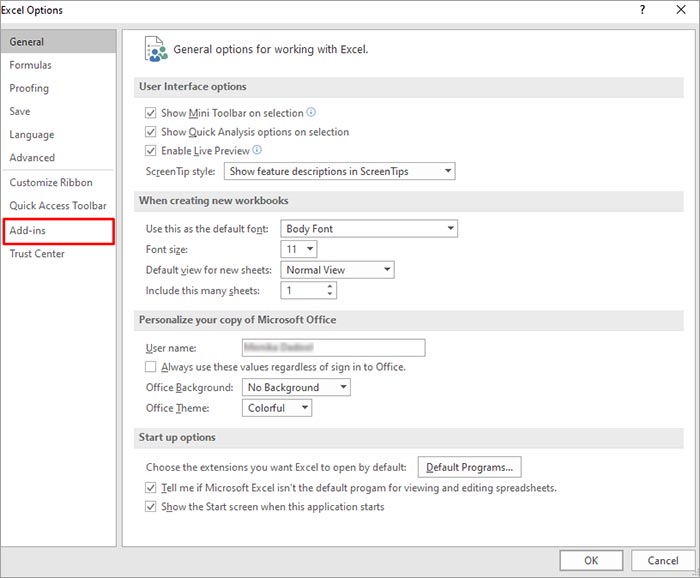Open the default font Body Font dropdown

click(369, 229)
